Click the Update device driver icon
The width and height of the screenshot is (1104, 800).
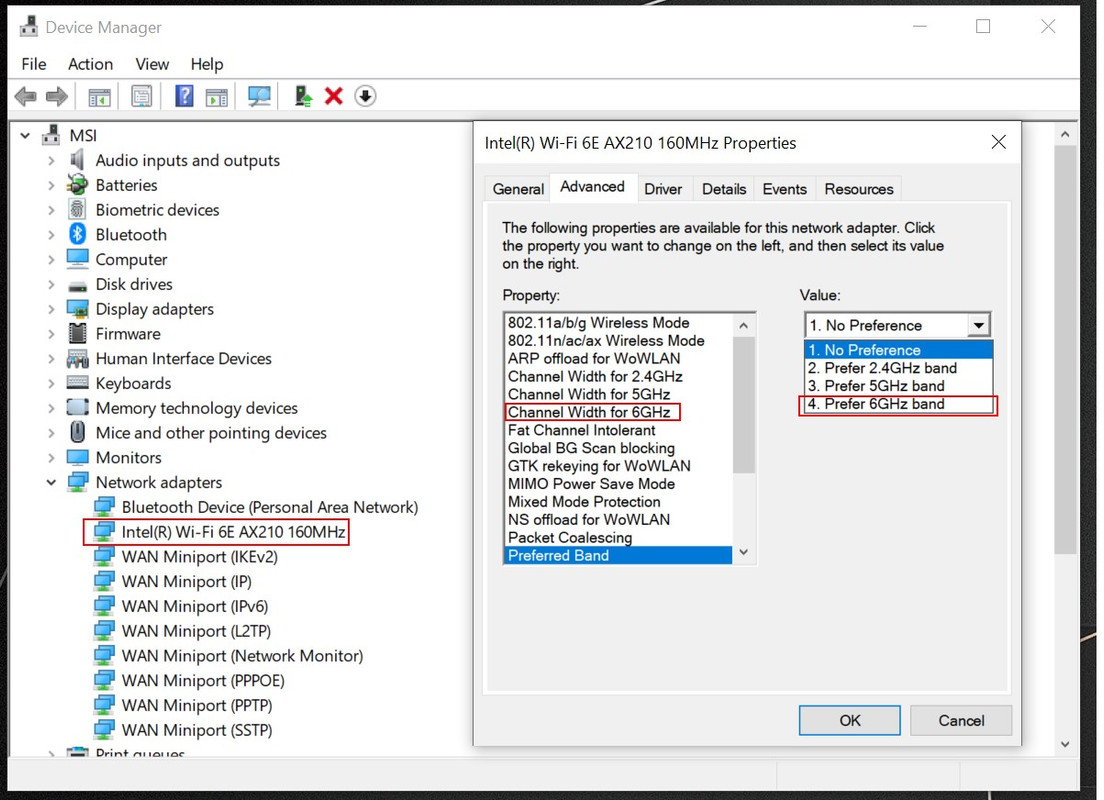[303, 96]
